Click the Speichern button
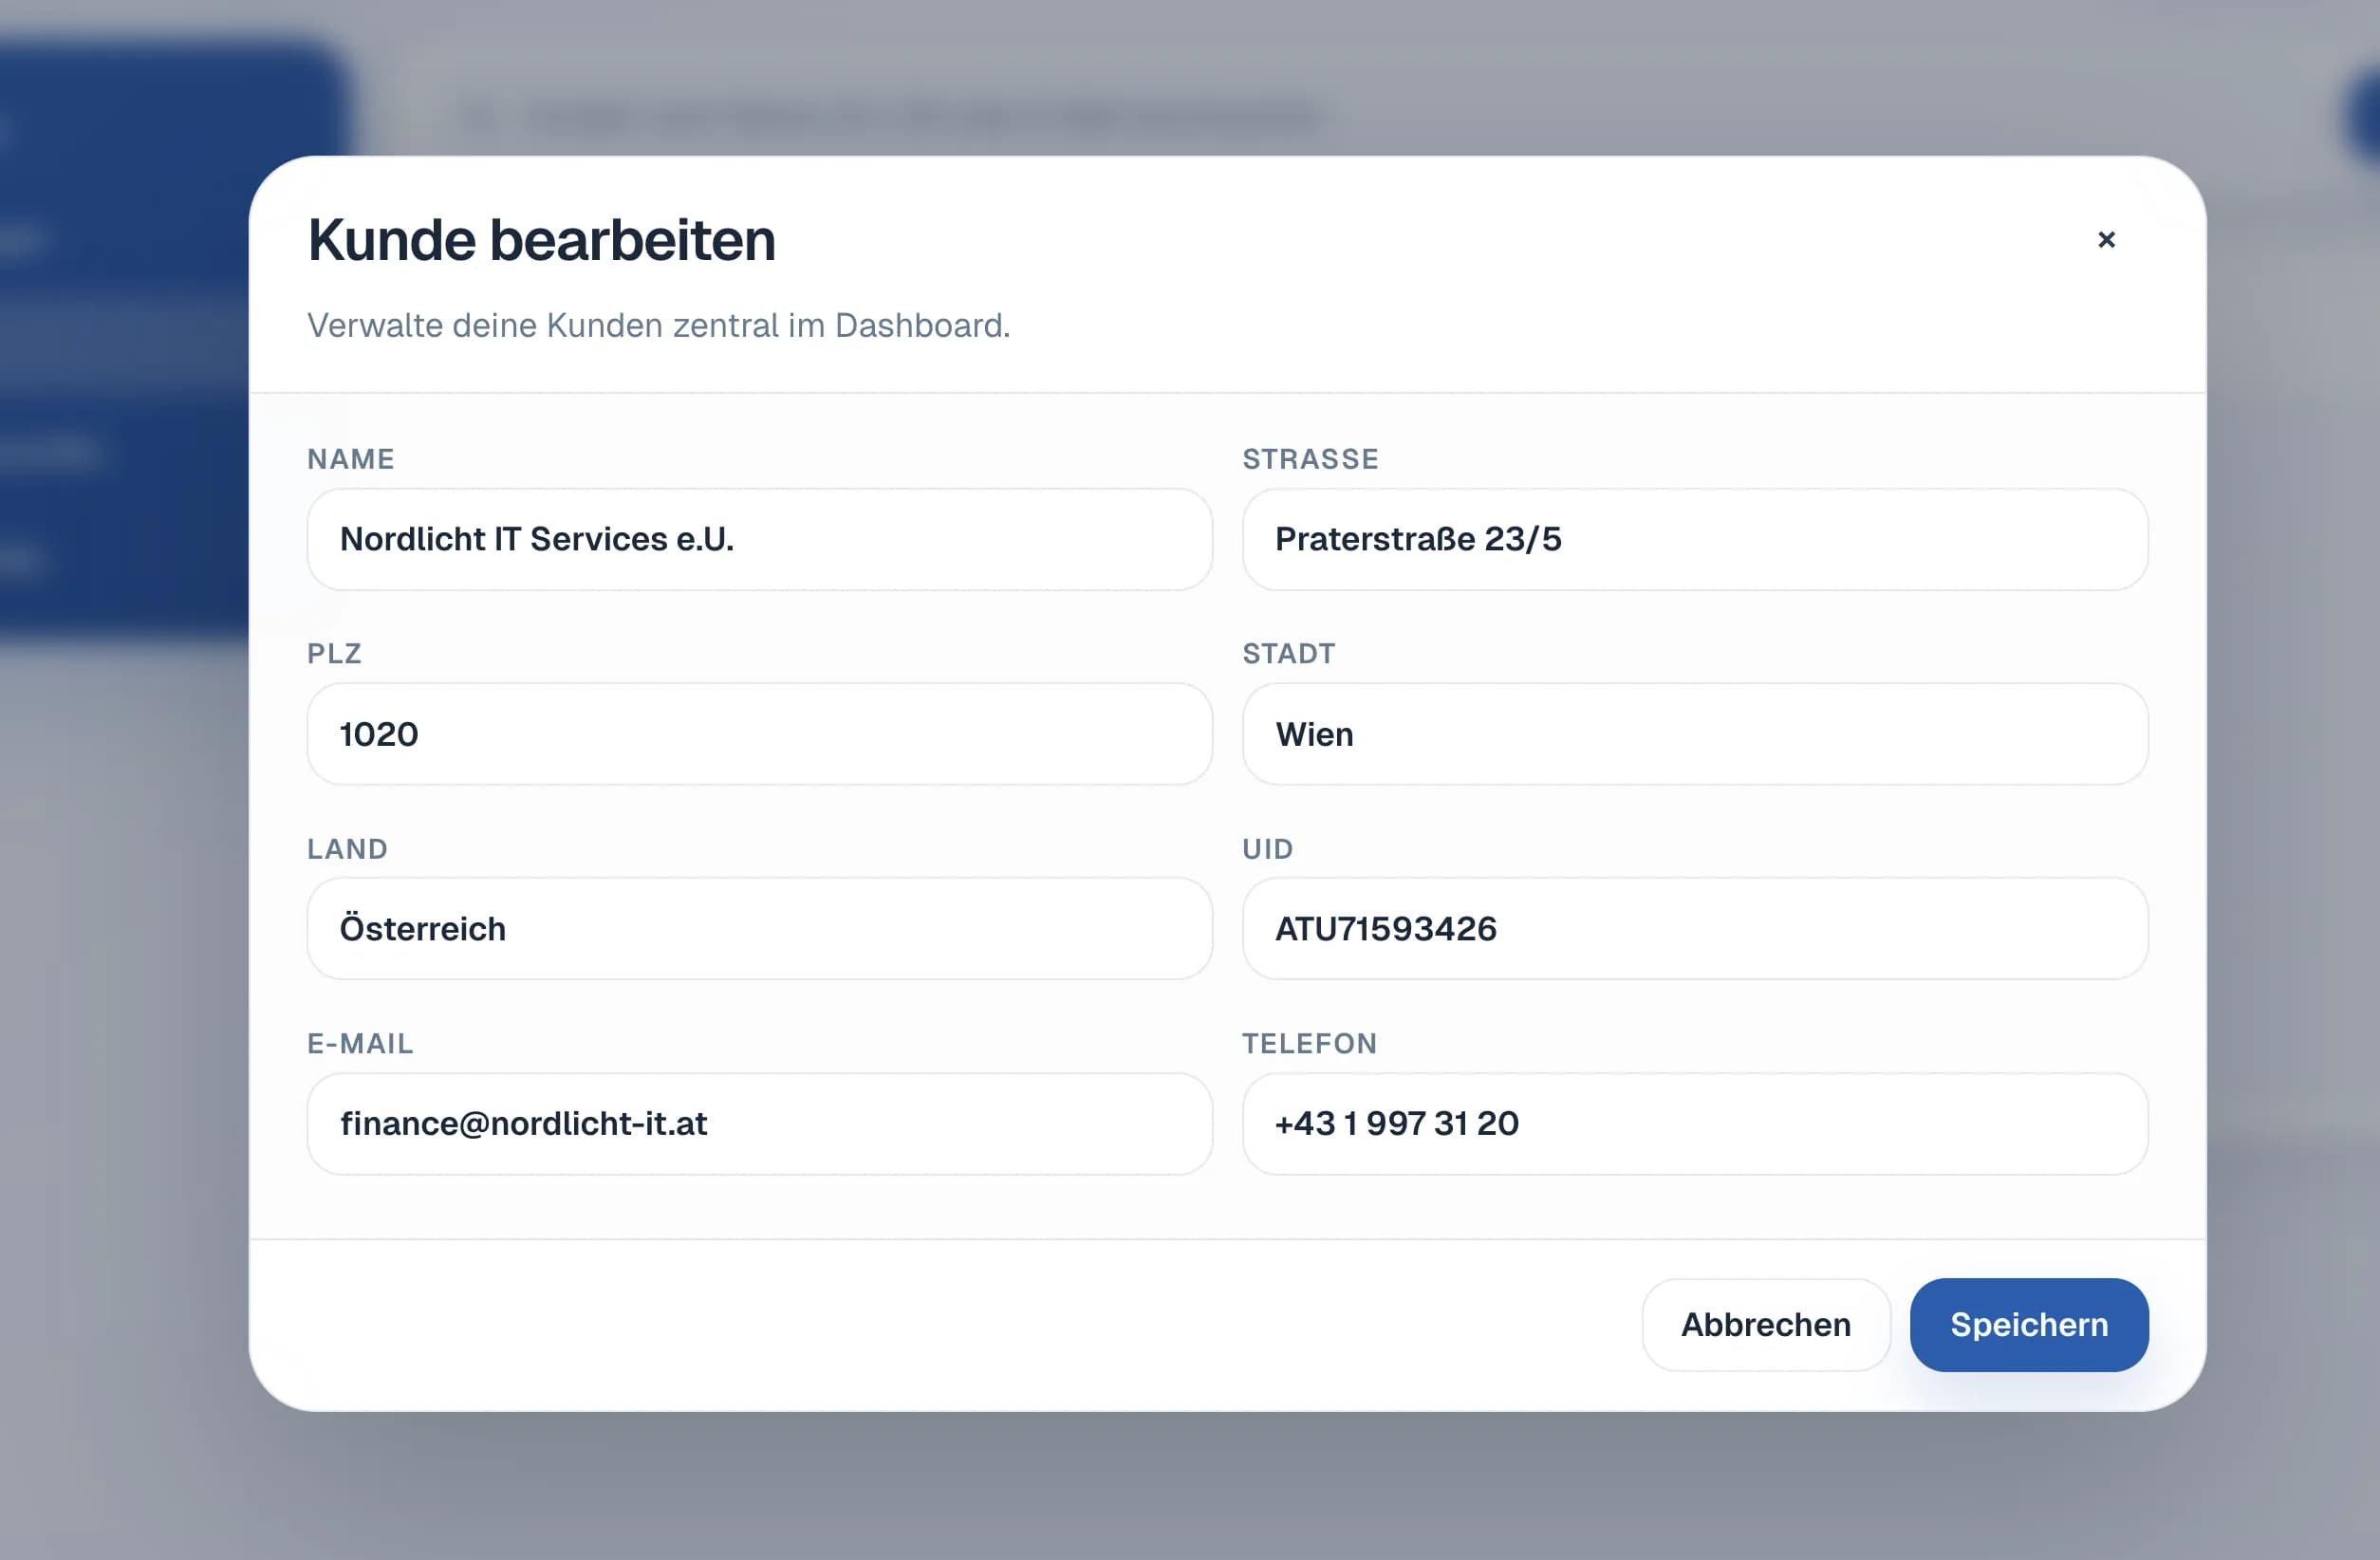This screenshot has height=1560, width=2380. pyautogui.click(x=2028, y=1324)
